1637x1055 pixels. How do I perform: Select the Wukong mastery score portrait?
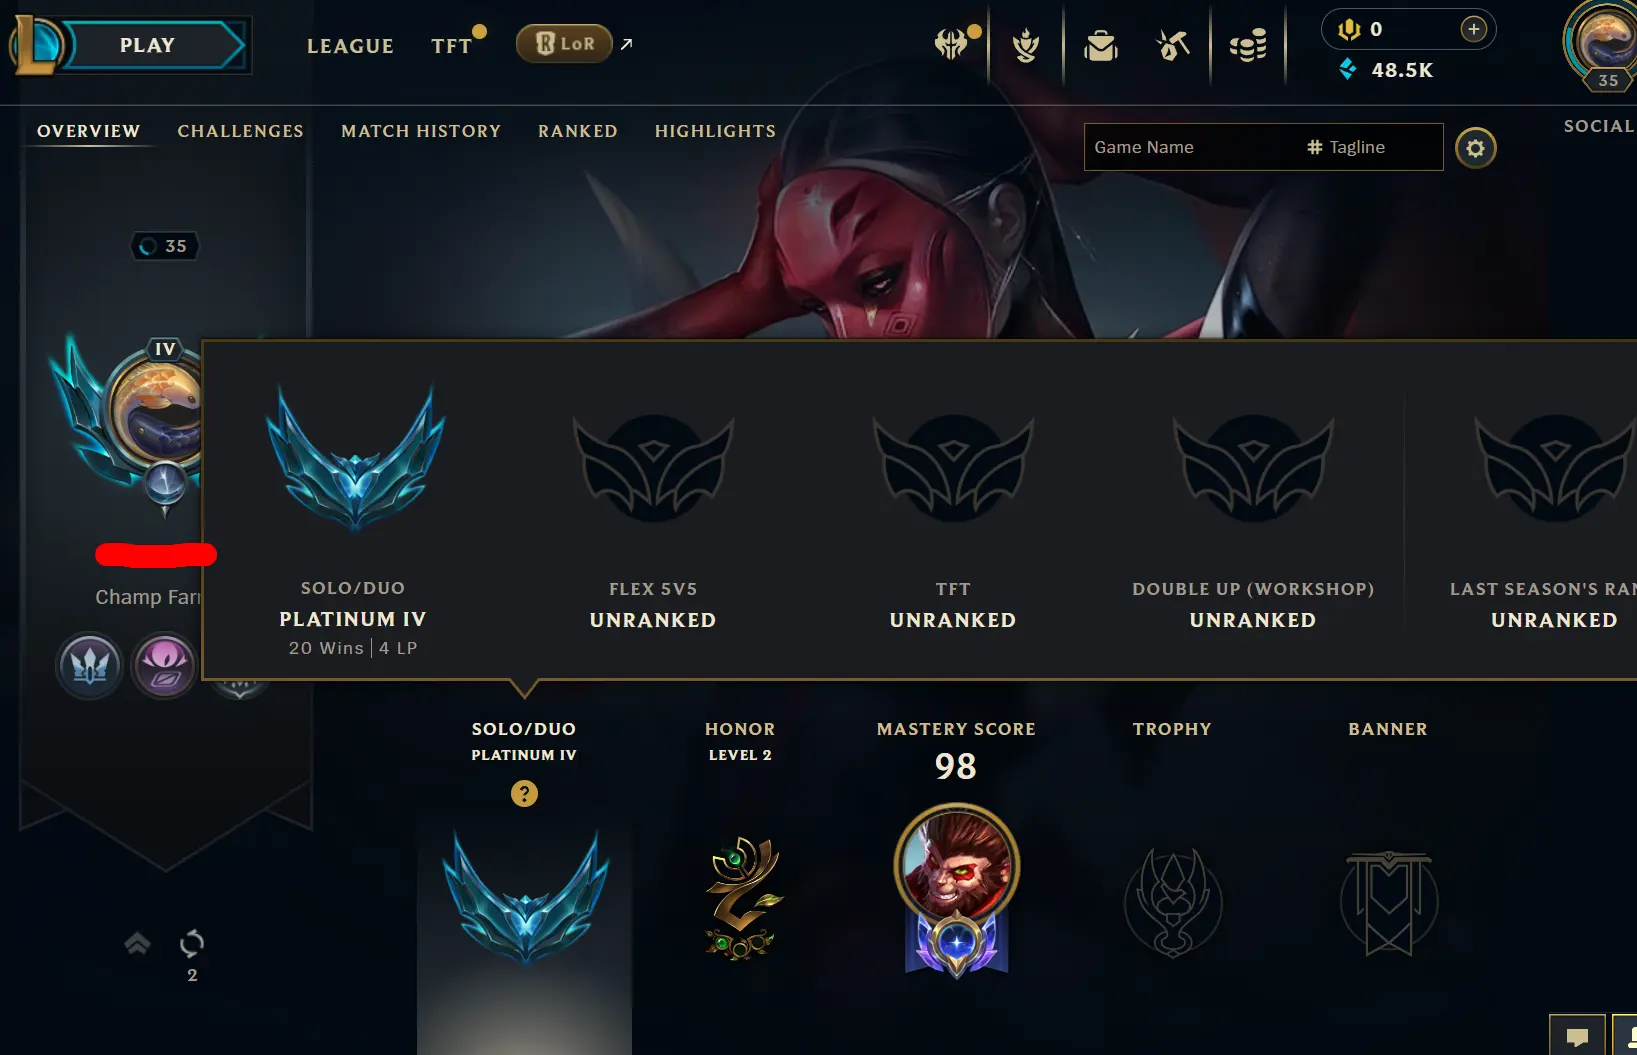pos(956,866)
